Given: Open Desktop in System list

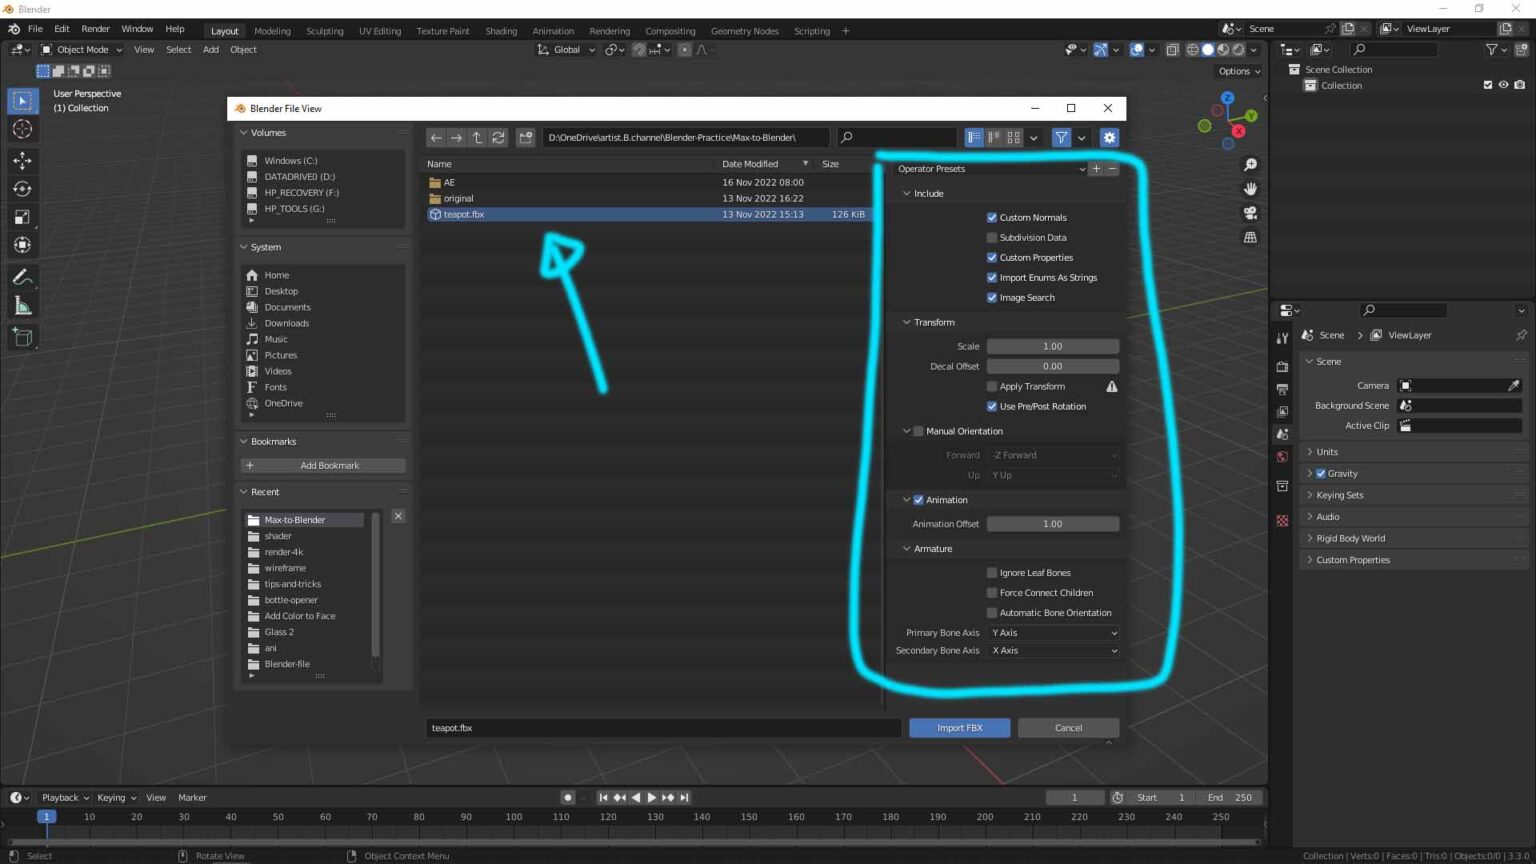Looking at the screenshot, I should pos(281,291).
